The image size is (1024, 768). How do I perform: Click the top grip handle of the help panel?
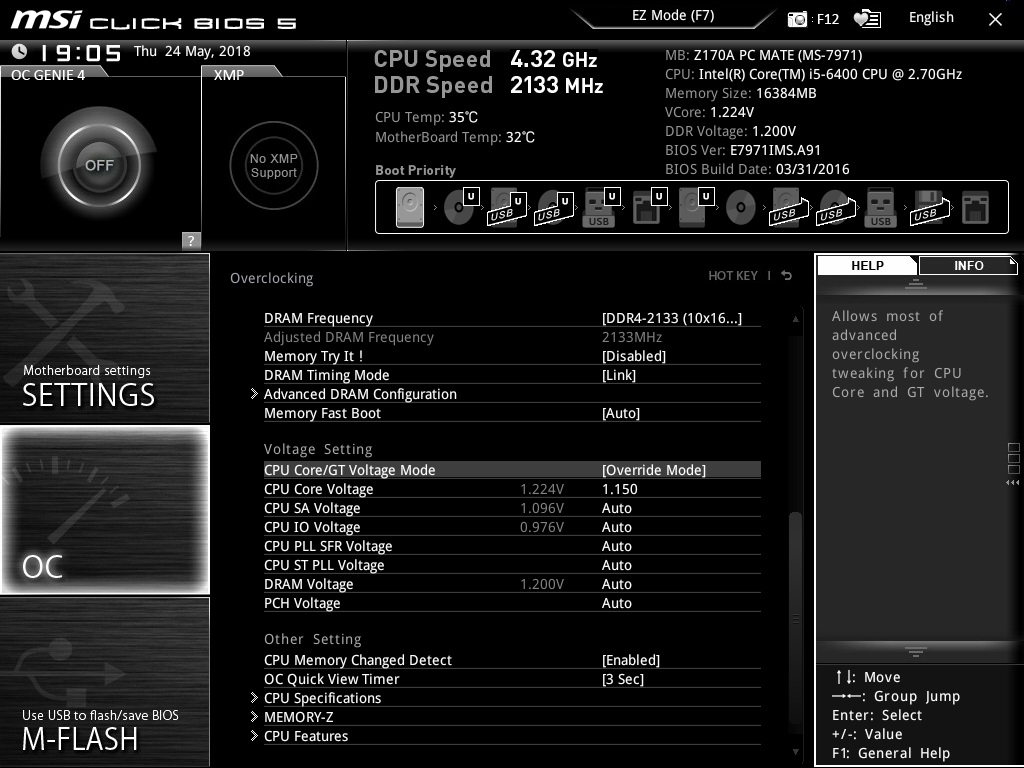click(x=916, y=284)
